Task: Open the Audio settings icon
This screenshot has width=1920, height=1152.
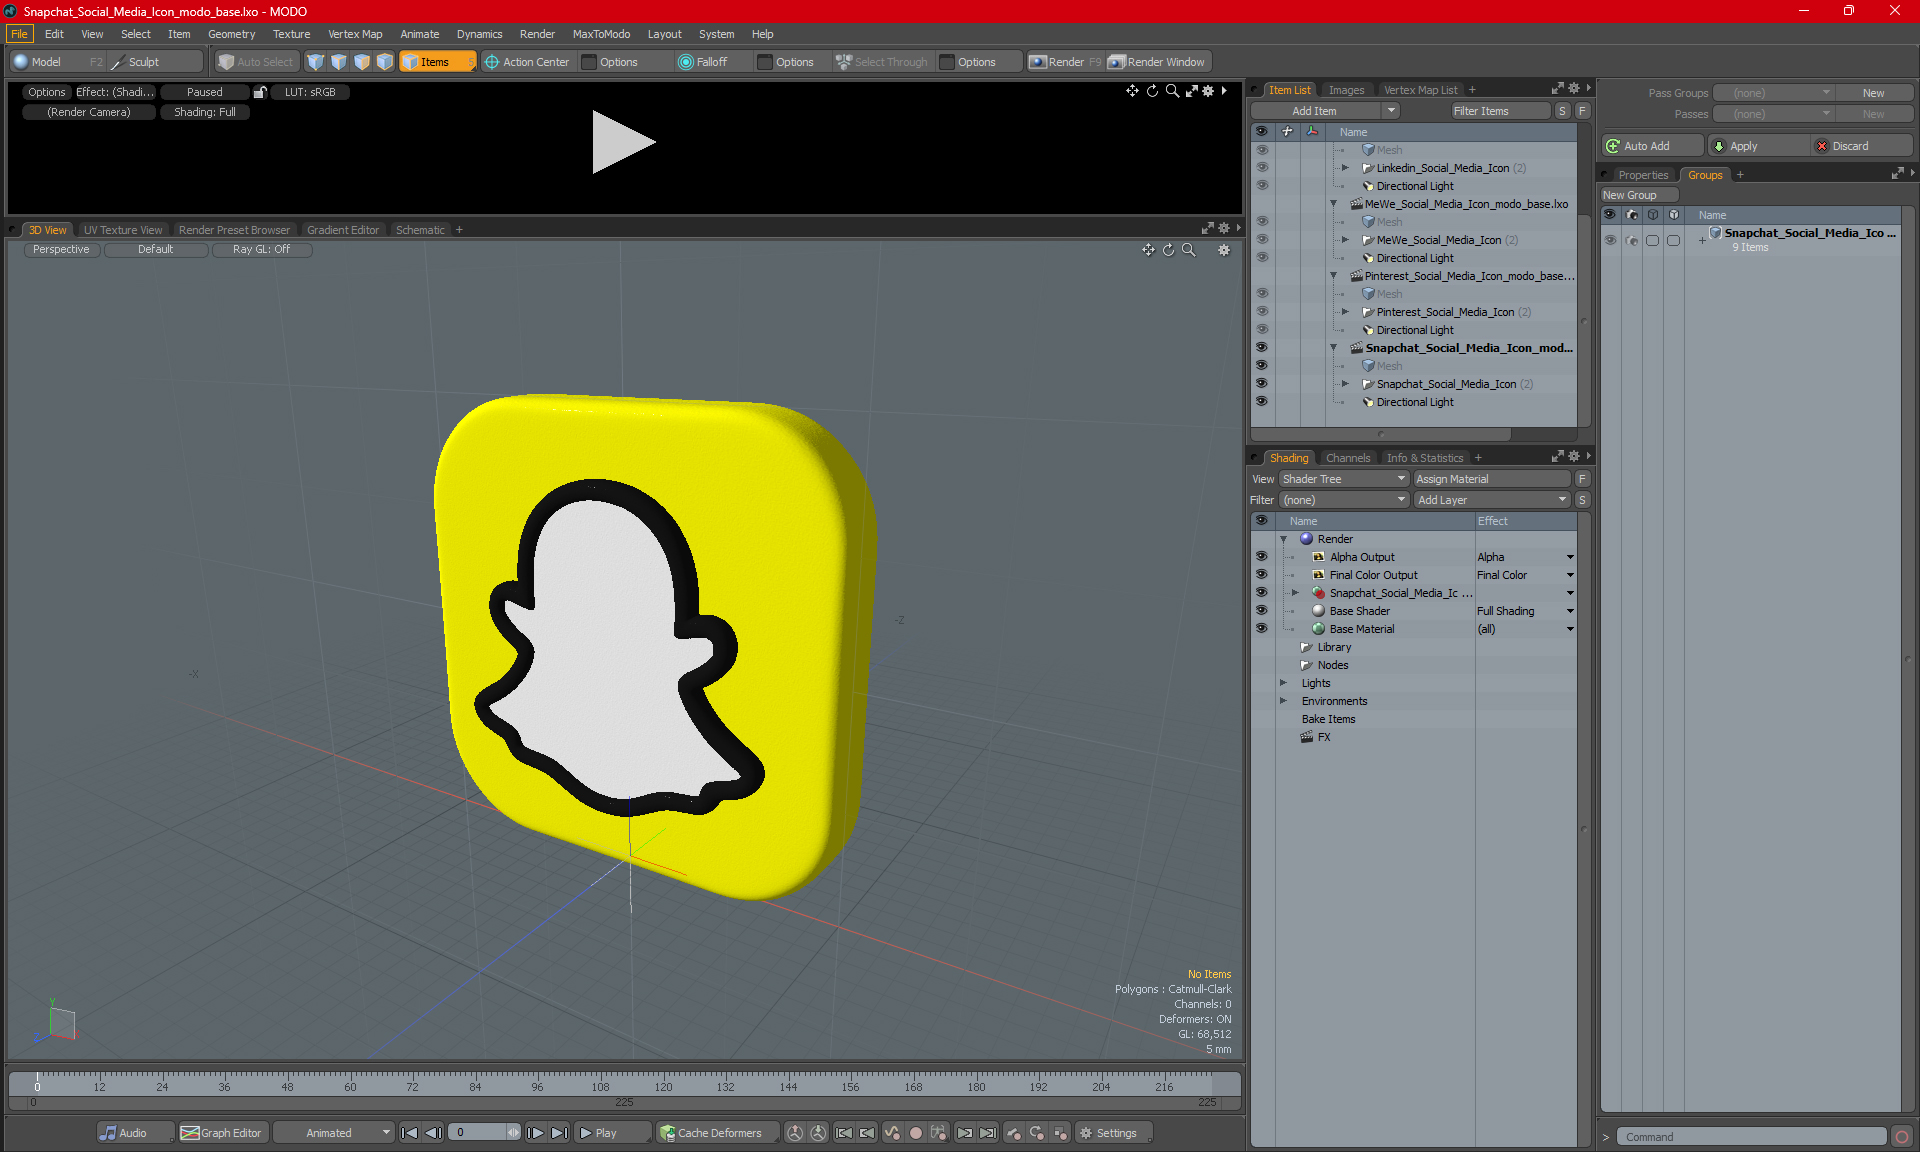Action: click(108, 1133)
